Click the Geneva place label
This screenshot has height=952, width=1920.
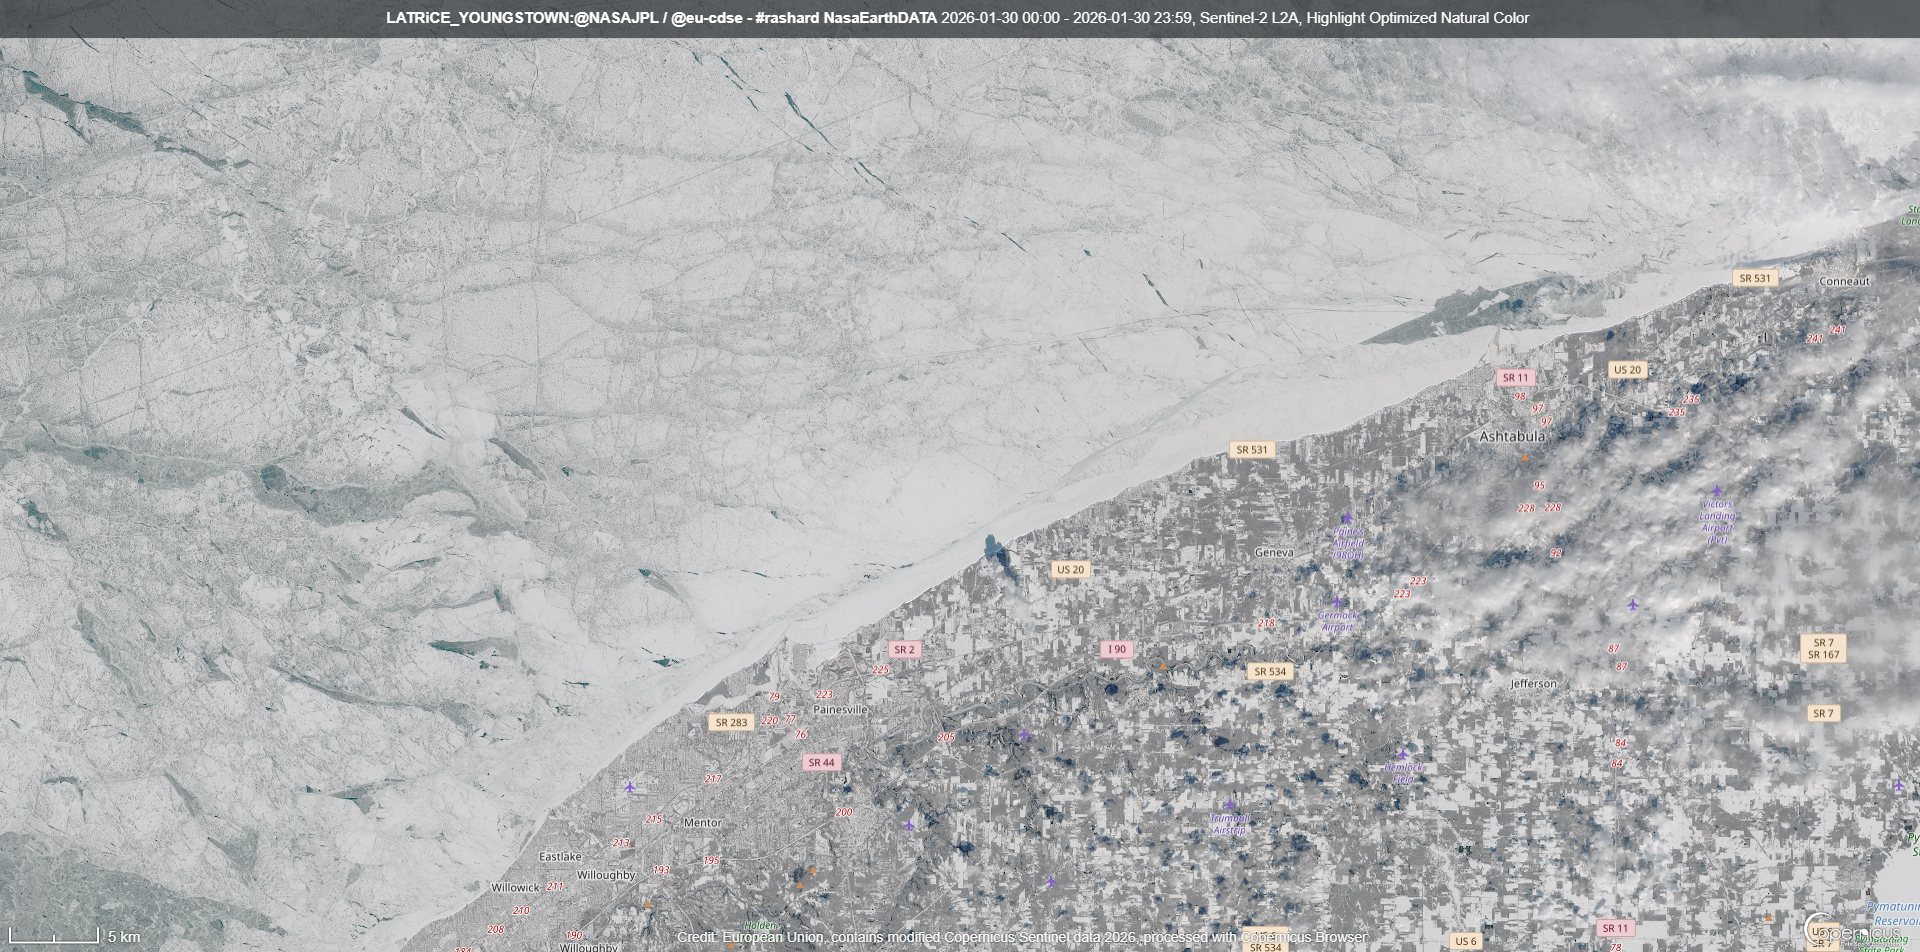tap(1274, 552)
